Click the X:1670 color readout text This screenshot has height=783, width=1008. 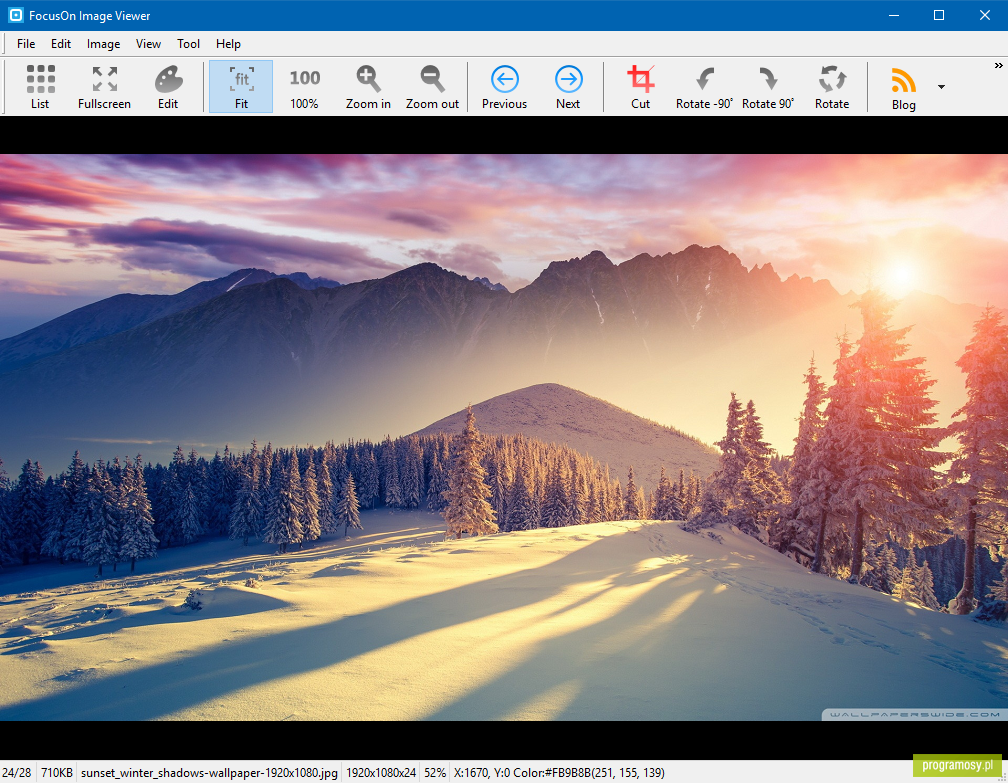point(559,773)
